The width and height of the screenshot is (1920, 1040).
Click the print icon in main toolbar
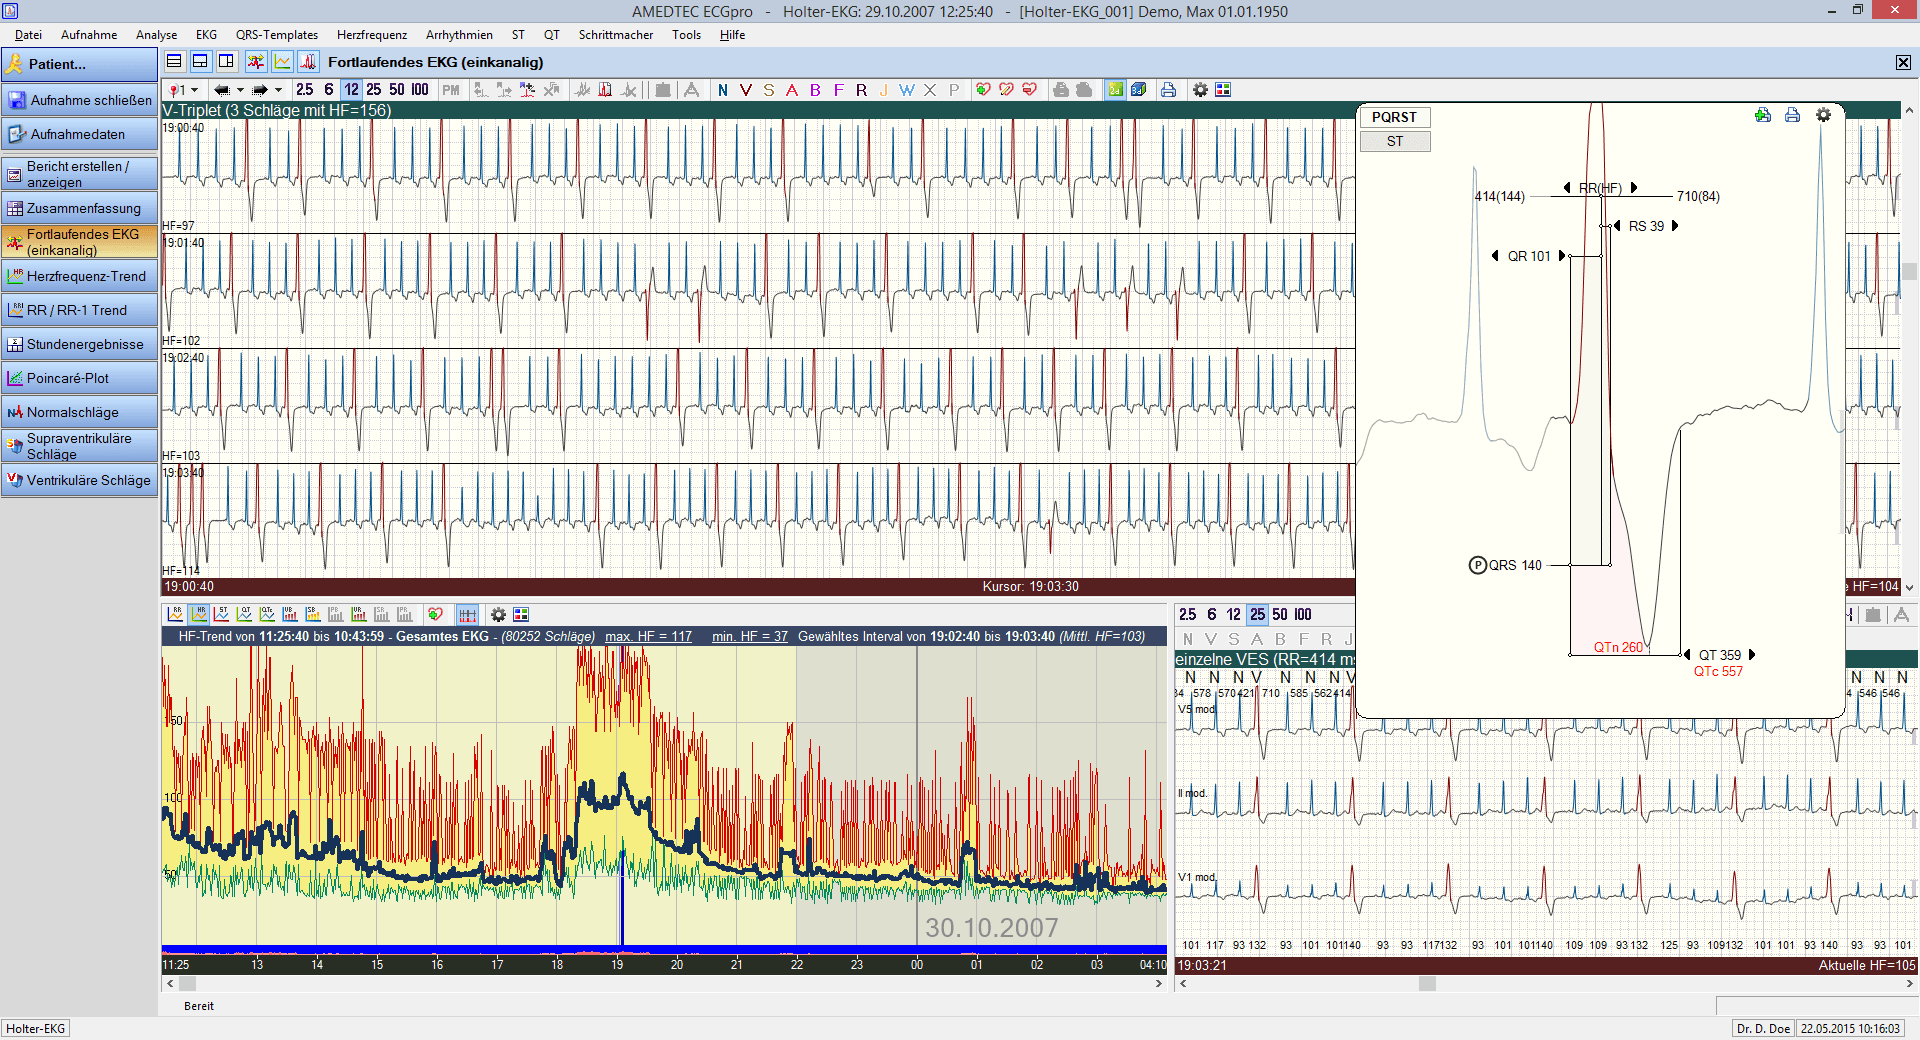click(1168, 90)
